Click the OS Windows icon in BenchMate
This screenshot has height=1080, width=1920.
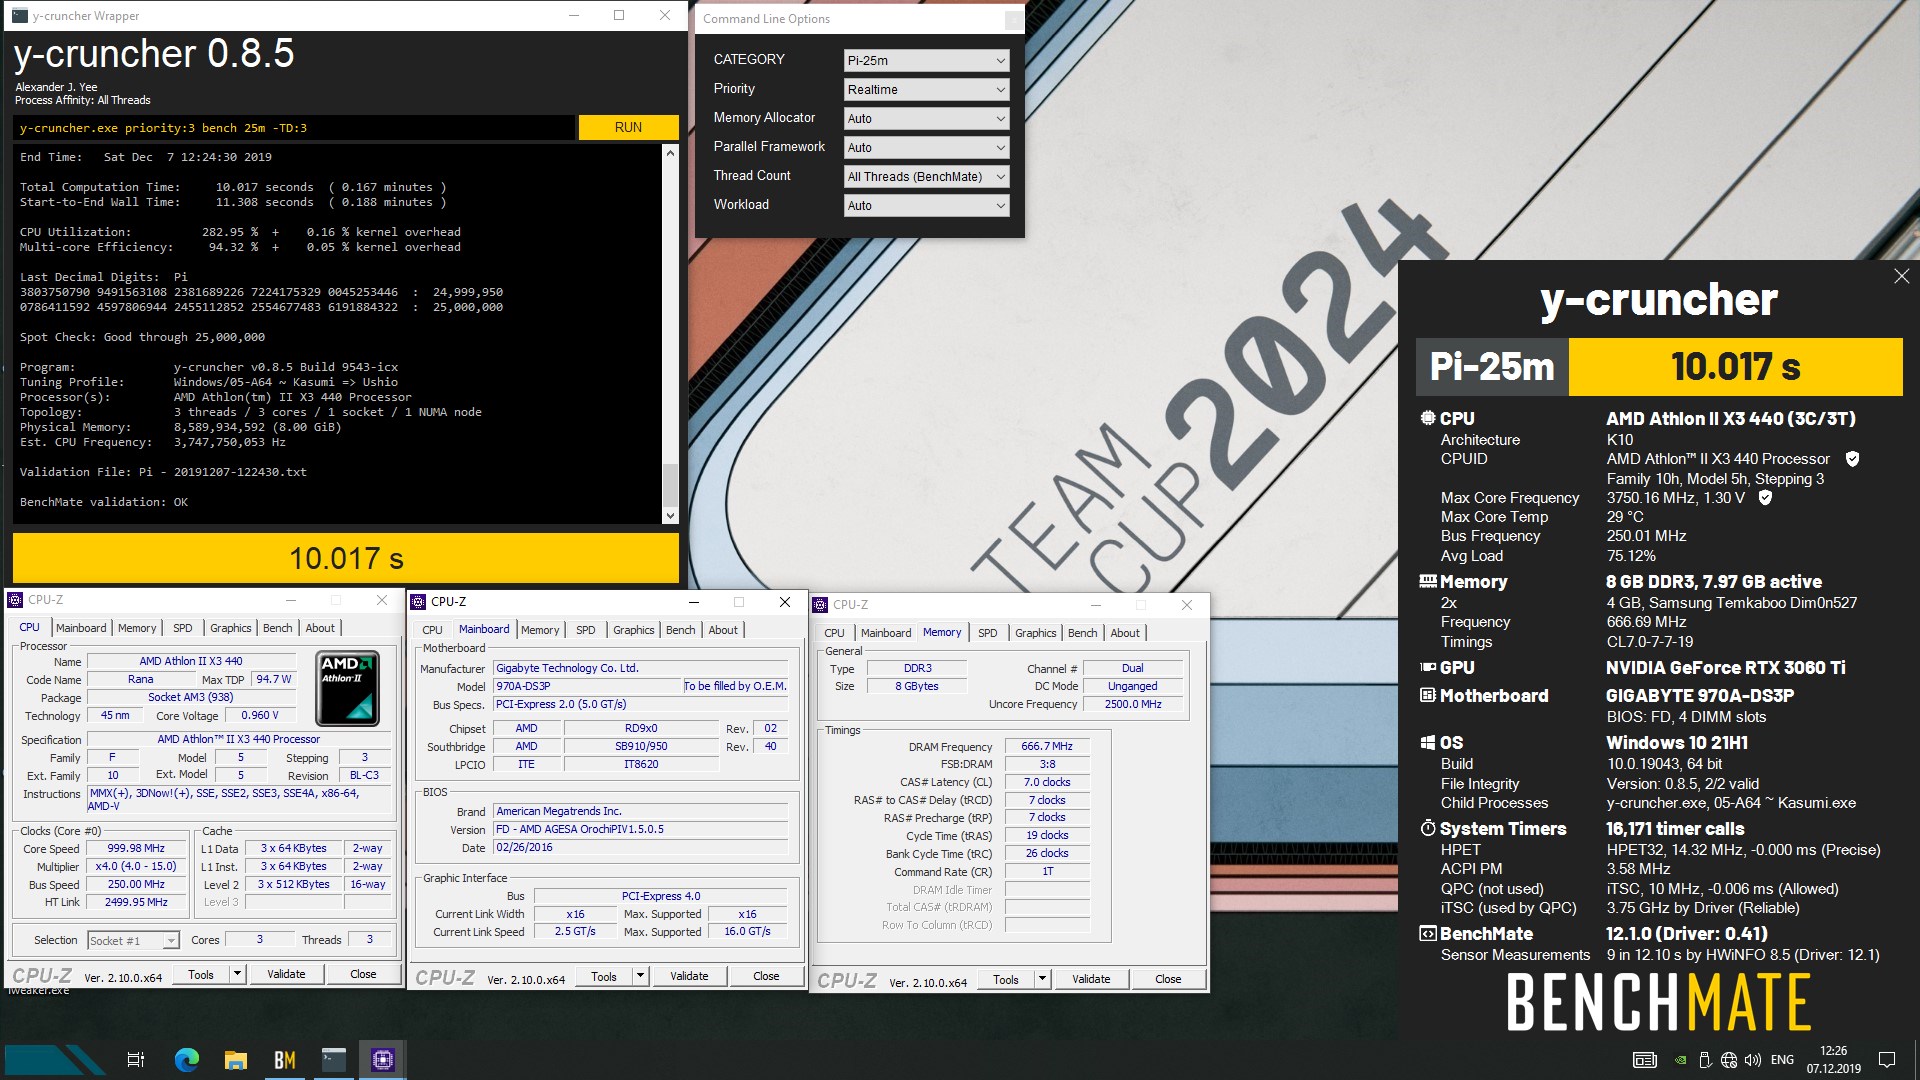[1428, 743]
